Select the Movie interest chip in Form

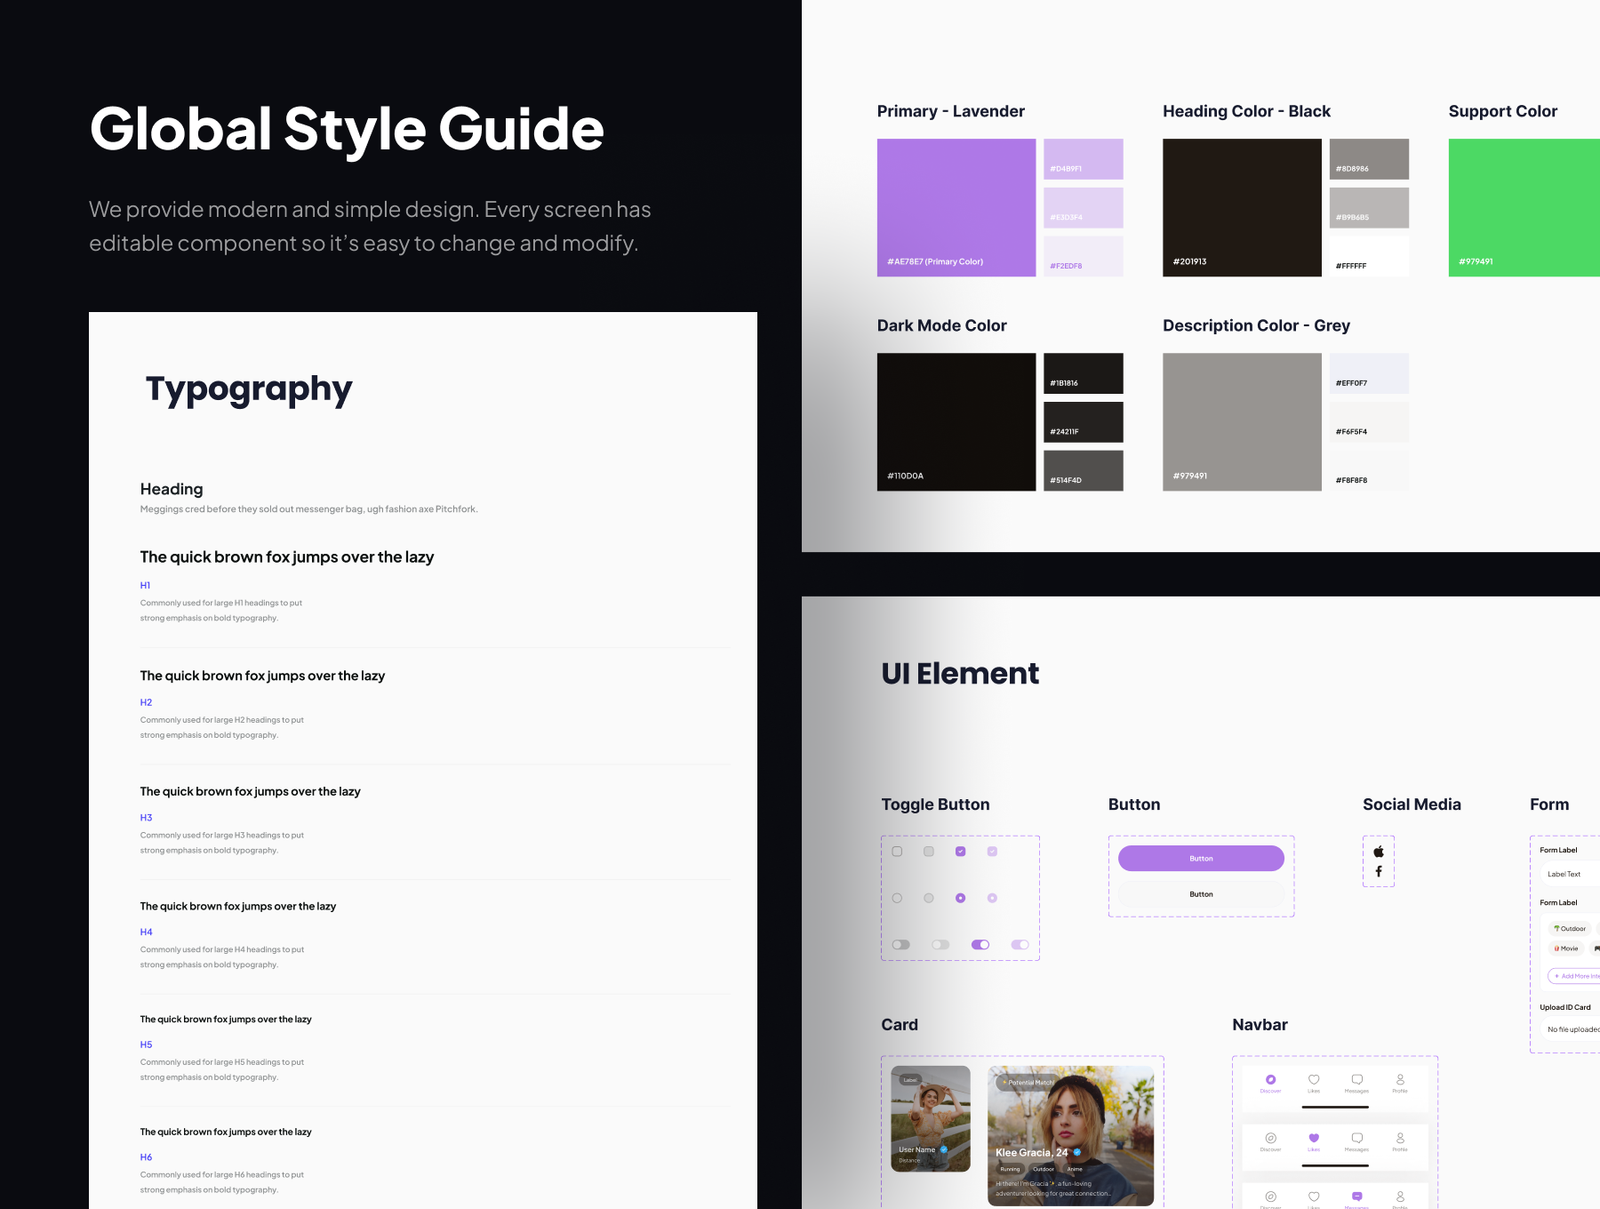pyautogui.click(x=1566, y=948)
